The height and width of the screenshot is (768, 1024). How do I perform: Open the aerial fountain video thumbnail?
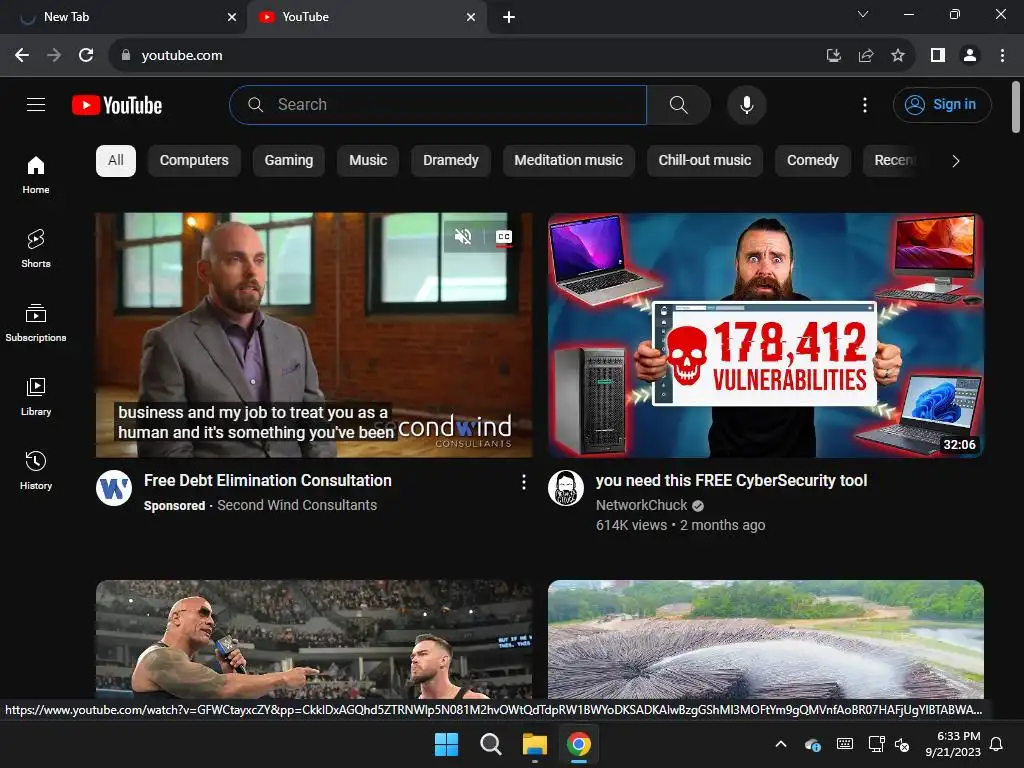click(766, 639)
